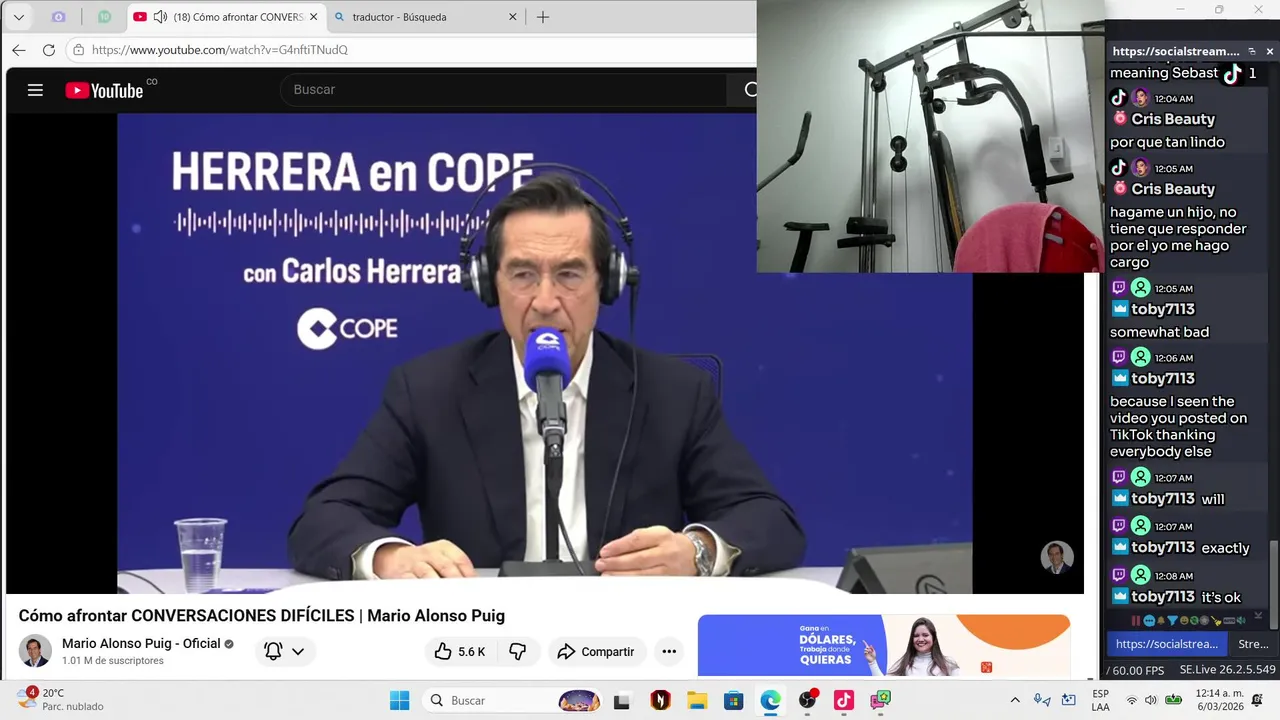Image resolution: width=1280 pixels, height=720 pixels.
Task: Select the https://socialstrea... dock tab
Action: [x=1166, y=644]
